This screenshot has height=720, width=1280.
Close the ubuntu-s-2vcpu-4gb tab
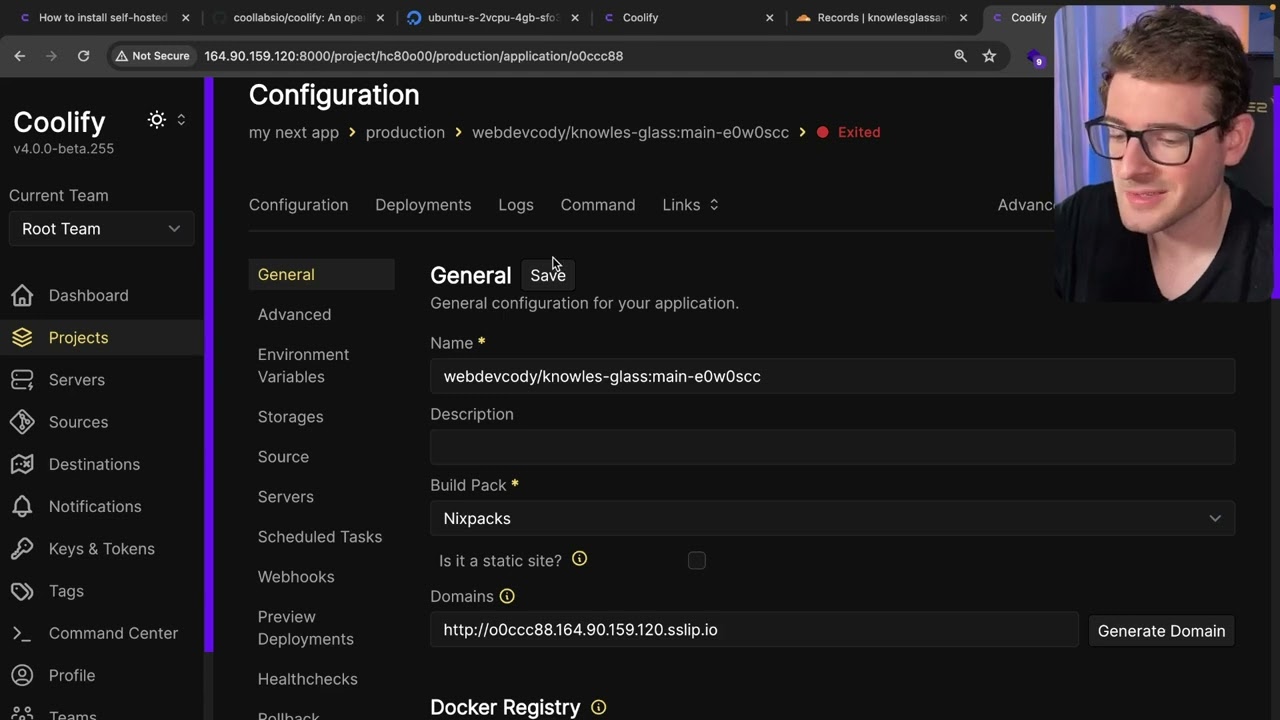pyautogui.click(x=575, y=18)
